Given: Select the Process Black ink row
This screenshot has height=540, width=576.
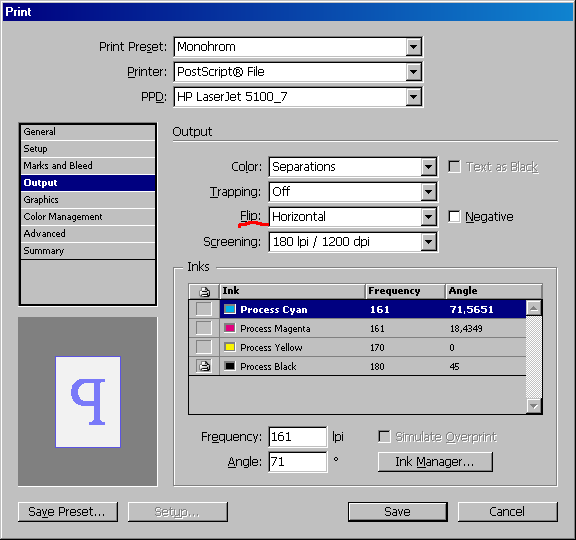Looking at the screenshot, I should tap(357, 366).
